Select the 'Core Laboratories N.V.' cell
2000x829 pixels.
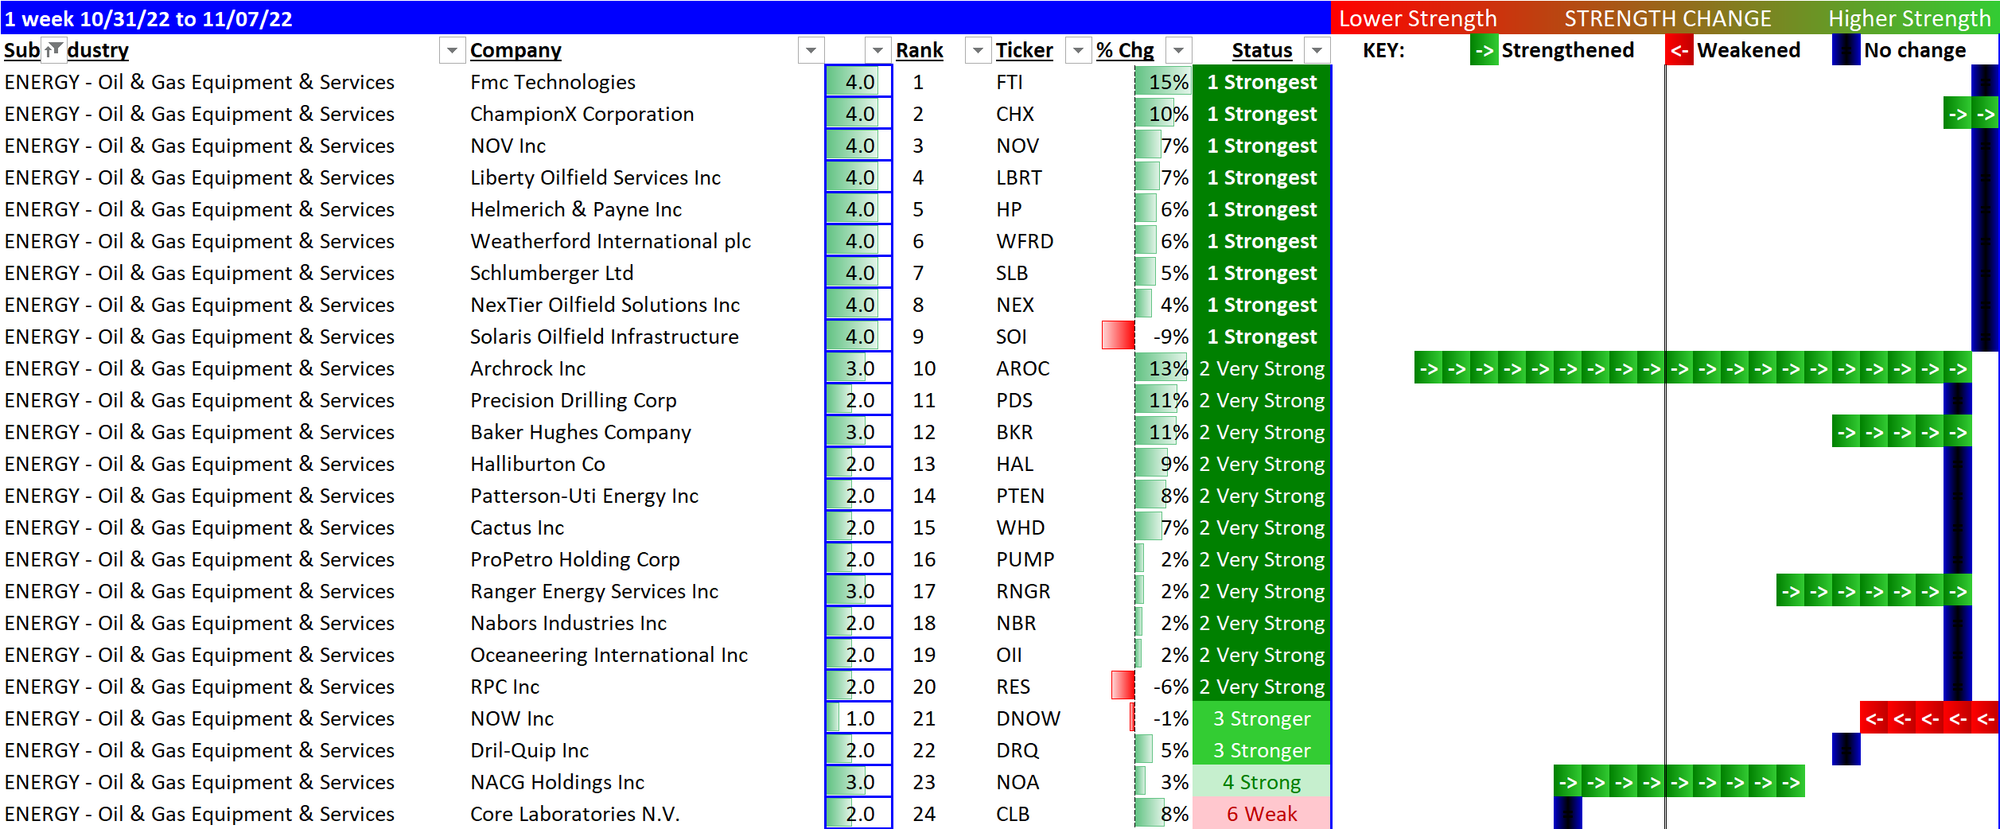575,815
